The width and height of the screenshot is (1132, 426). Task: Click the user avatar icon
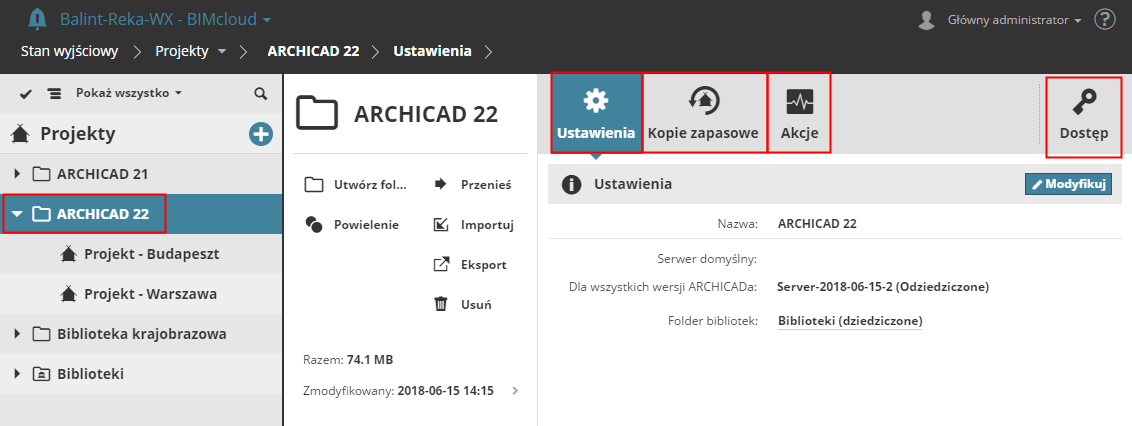coord(926,20)
